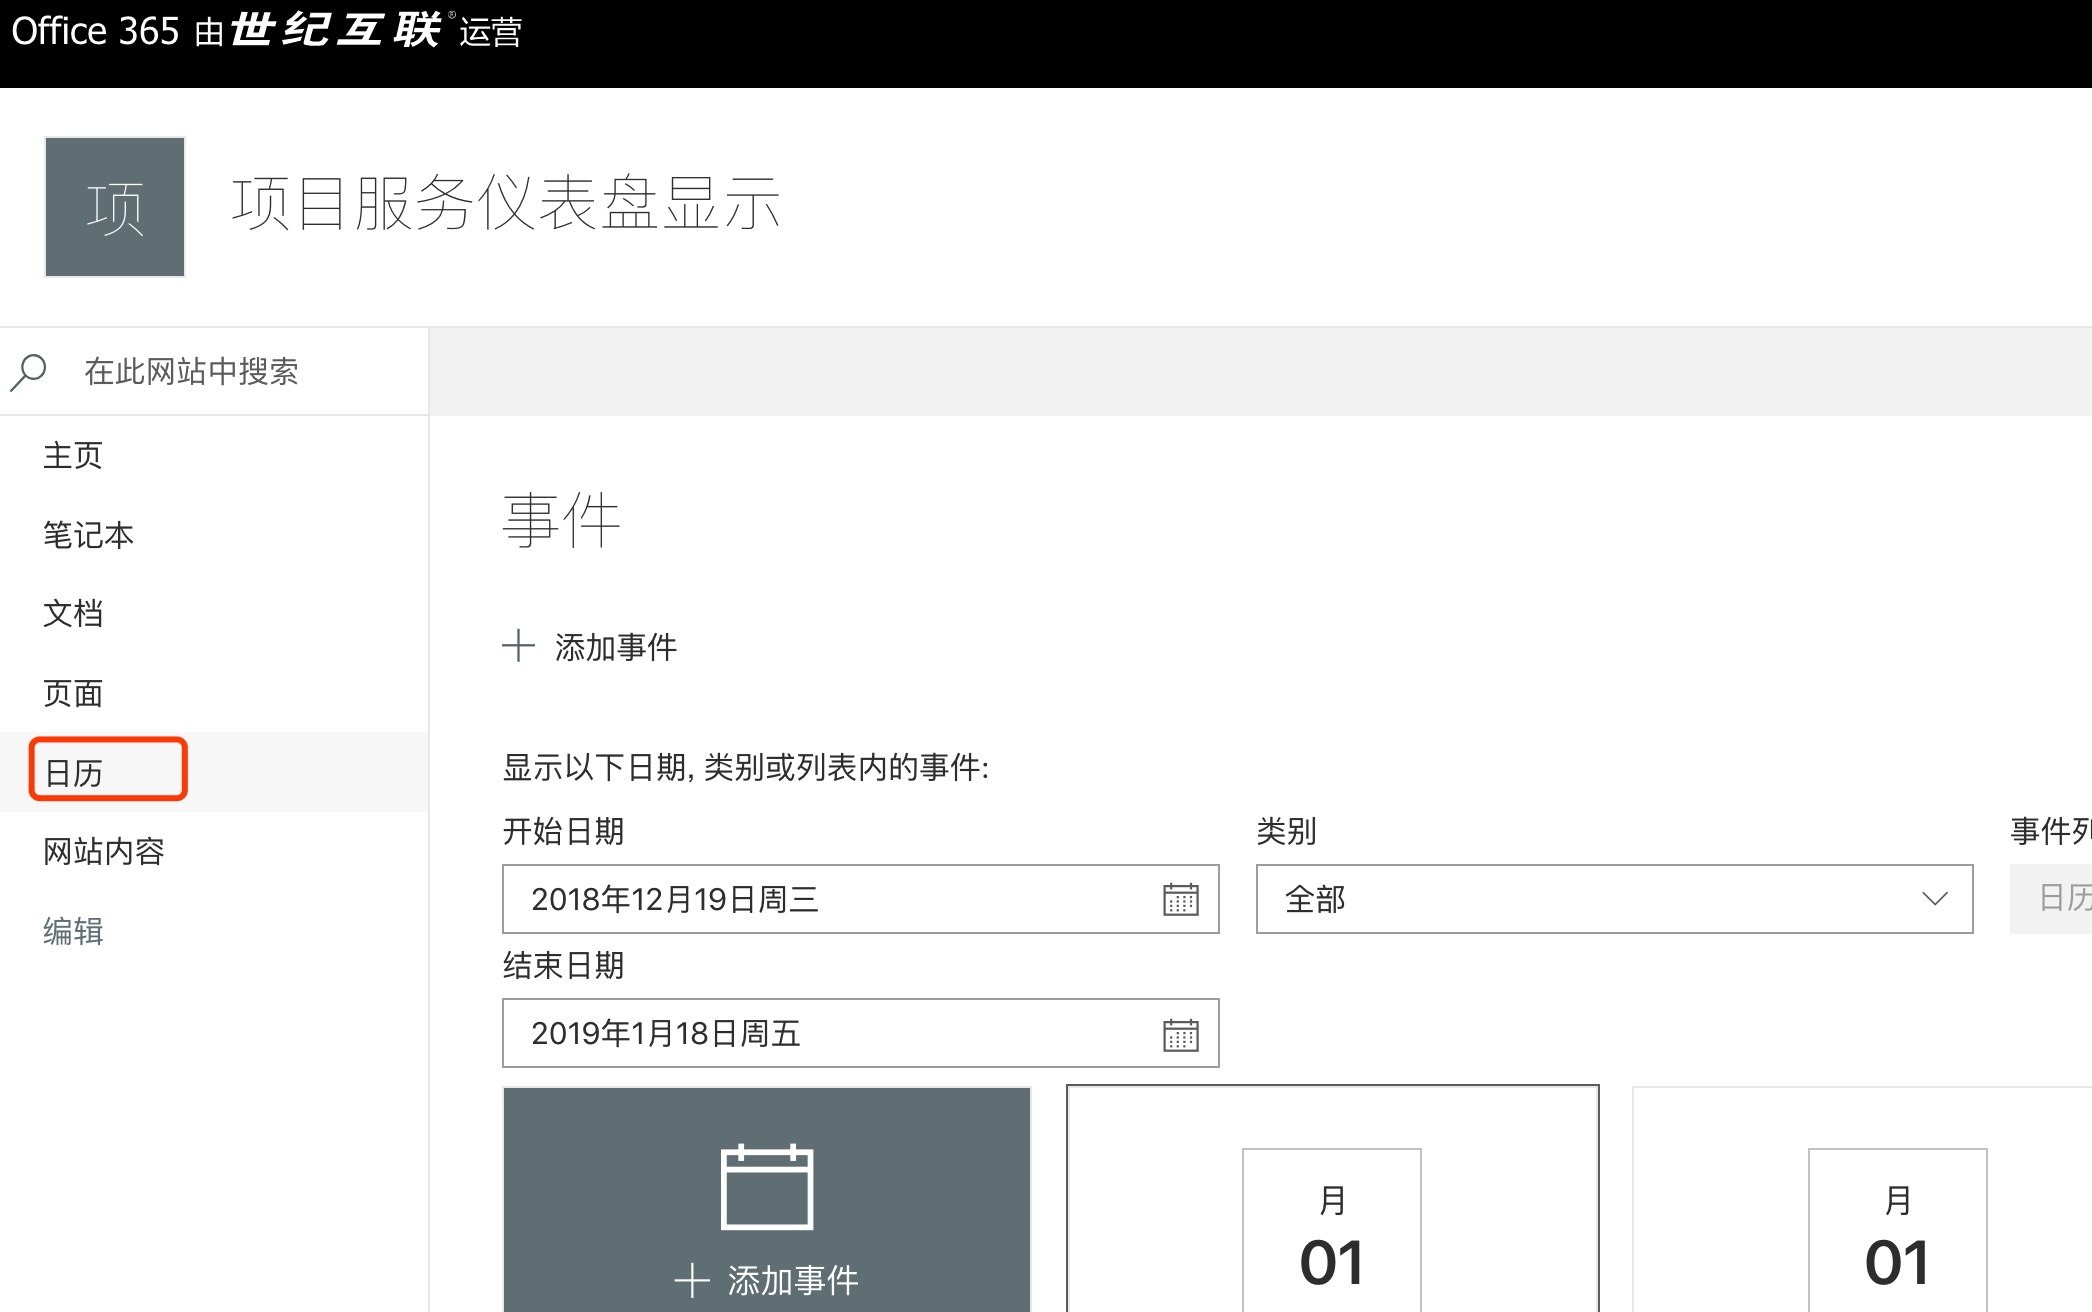Open the second 月 01 event card at right
The width and height of the screenshot is (2092, 1312).
1862,1199
